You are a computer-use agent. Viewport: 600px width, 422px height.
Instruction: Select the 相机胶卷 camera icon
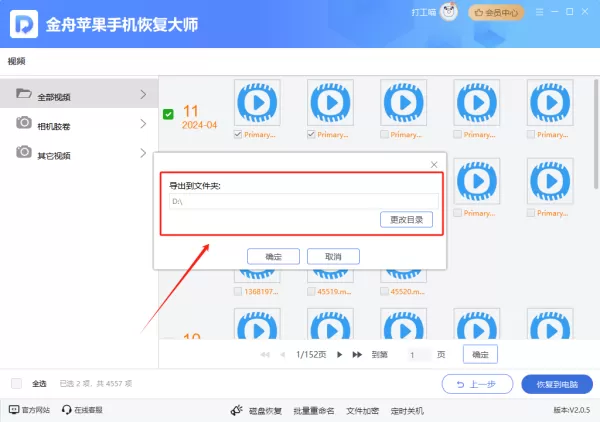24,123
